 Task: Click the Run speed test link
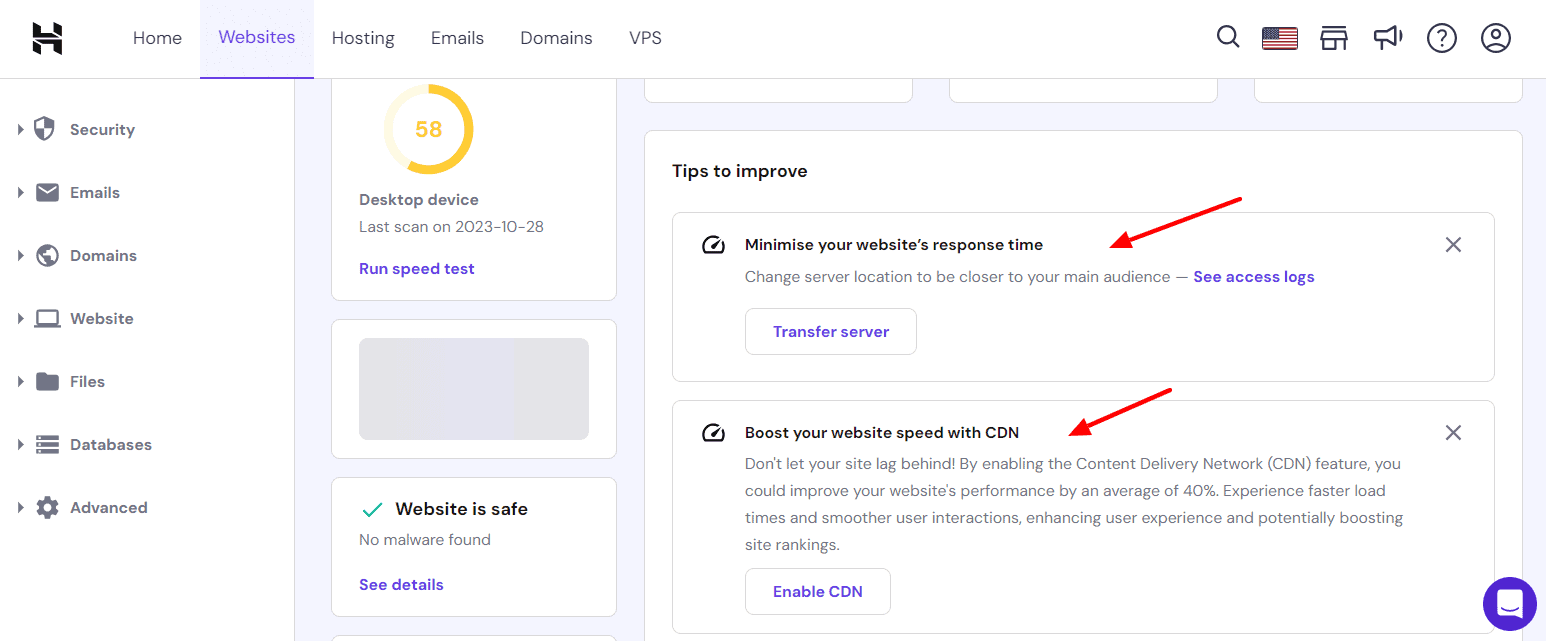(x=416, y=269)
